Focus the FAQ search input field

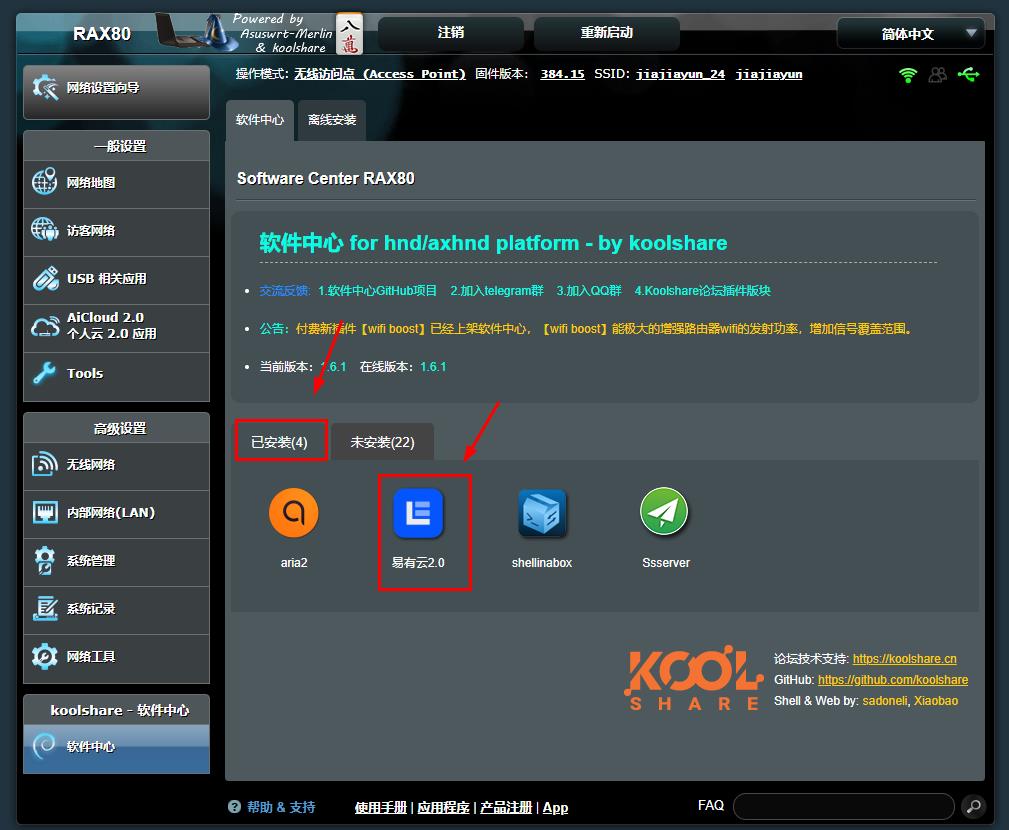click(843, 806)
